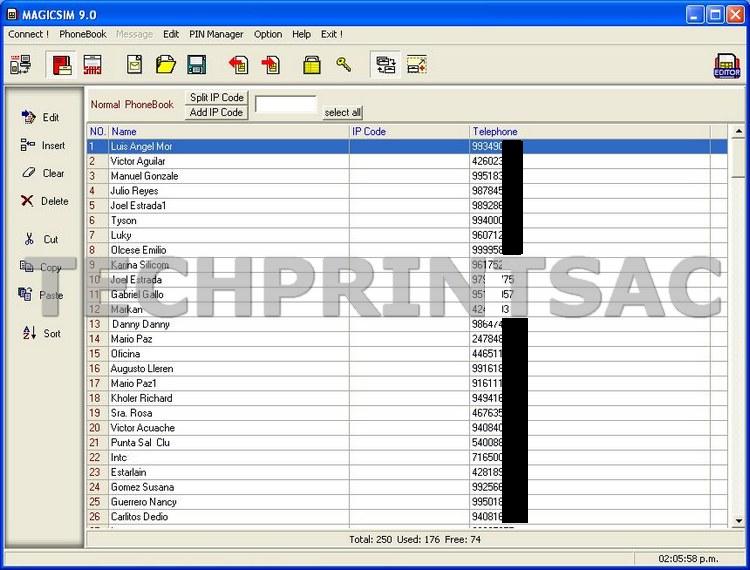Click the yellow padlock PIN icon
The height and width of the screenshot is (570, 750).
pyautogui.click(x=312, y=65)
